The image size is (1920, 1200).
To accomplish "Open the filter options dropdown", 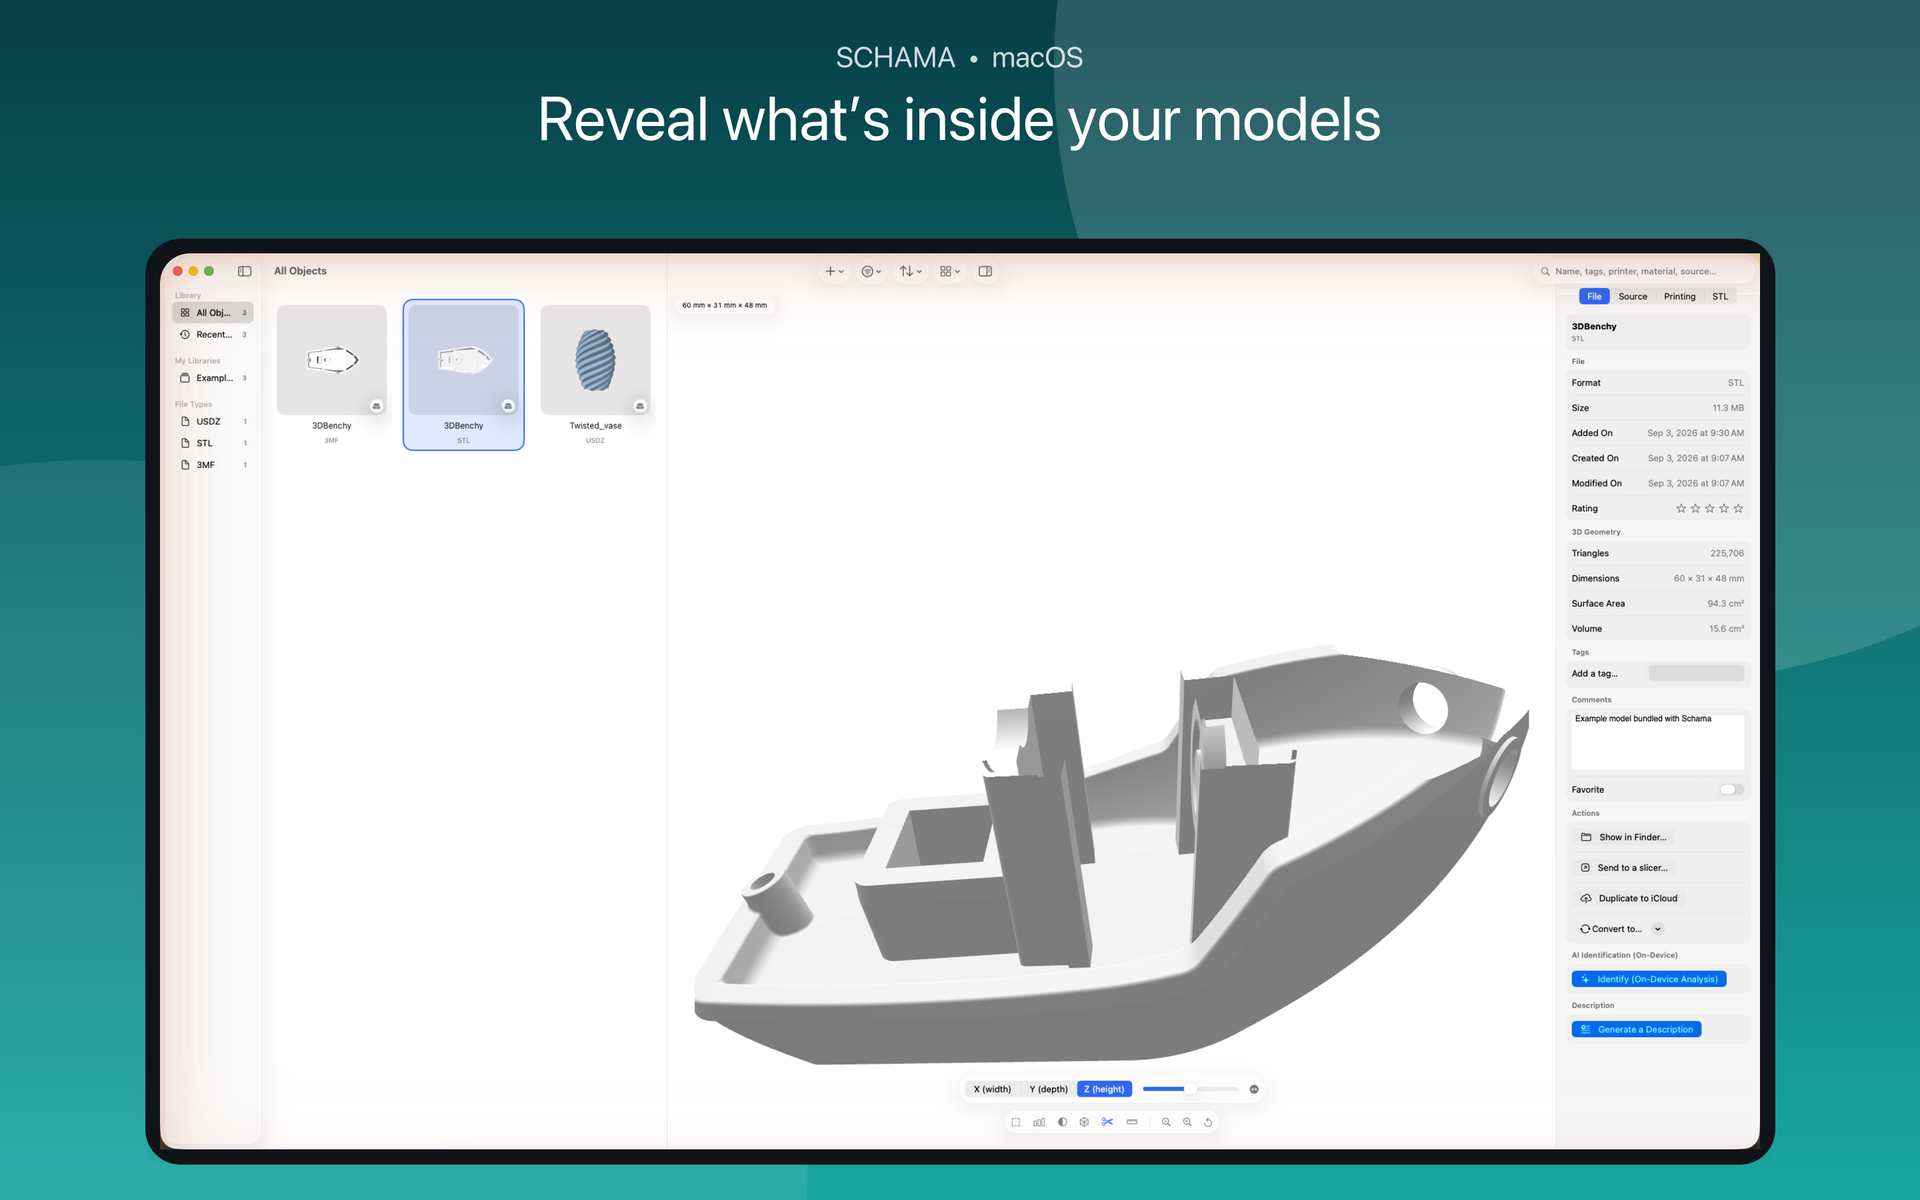I will pos(871,271).
